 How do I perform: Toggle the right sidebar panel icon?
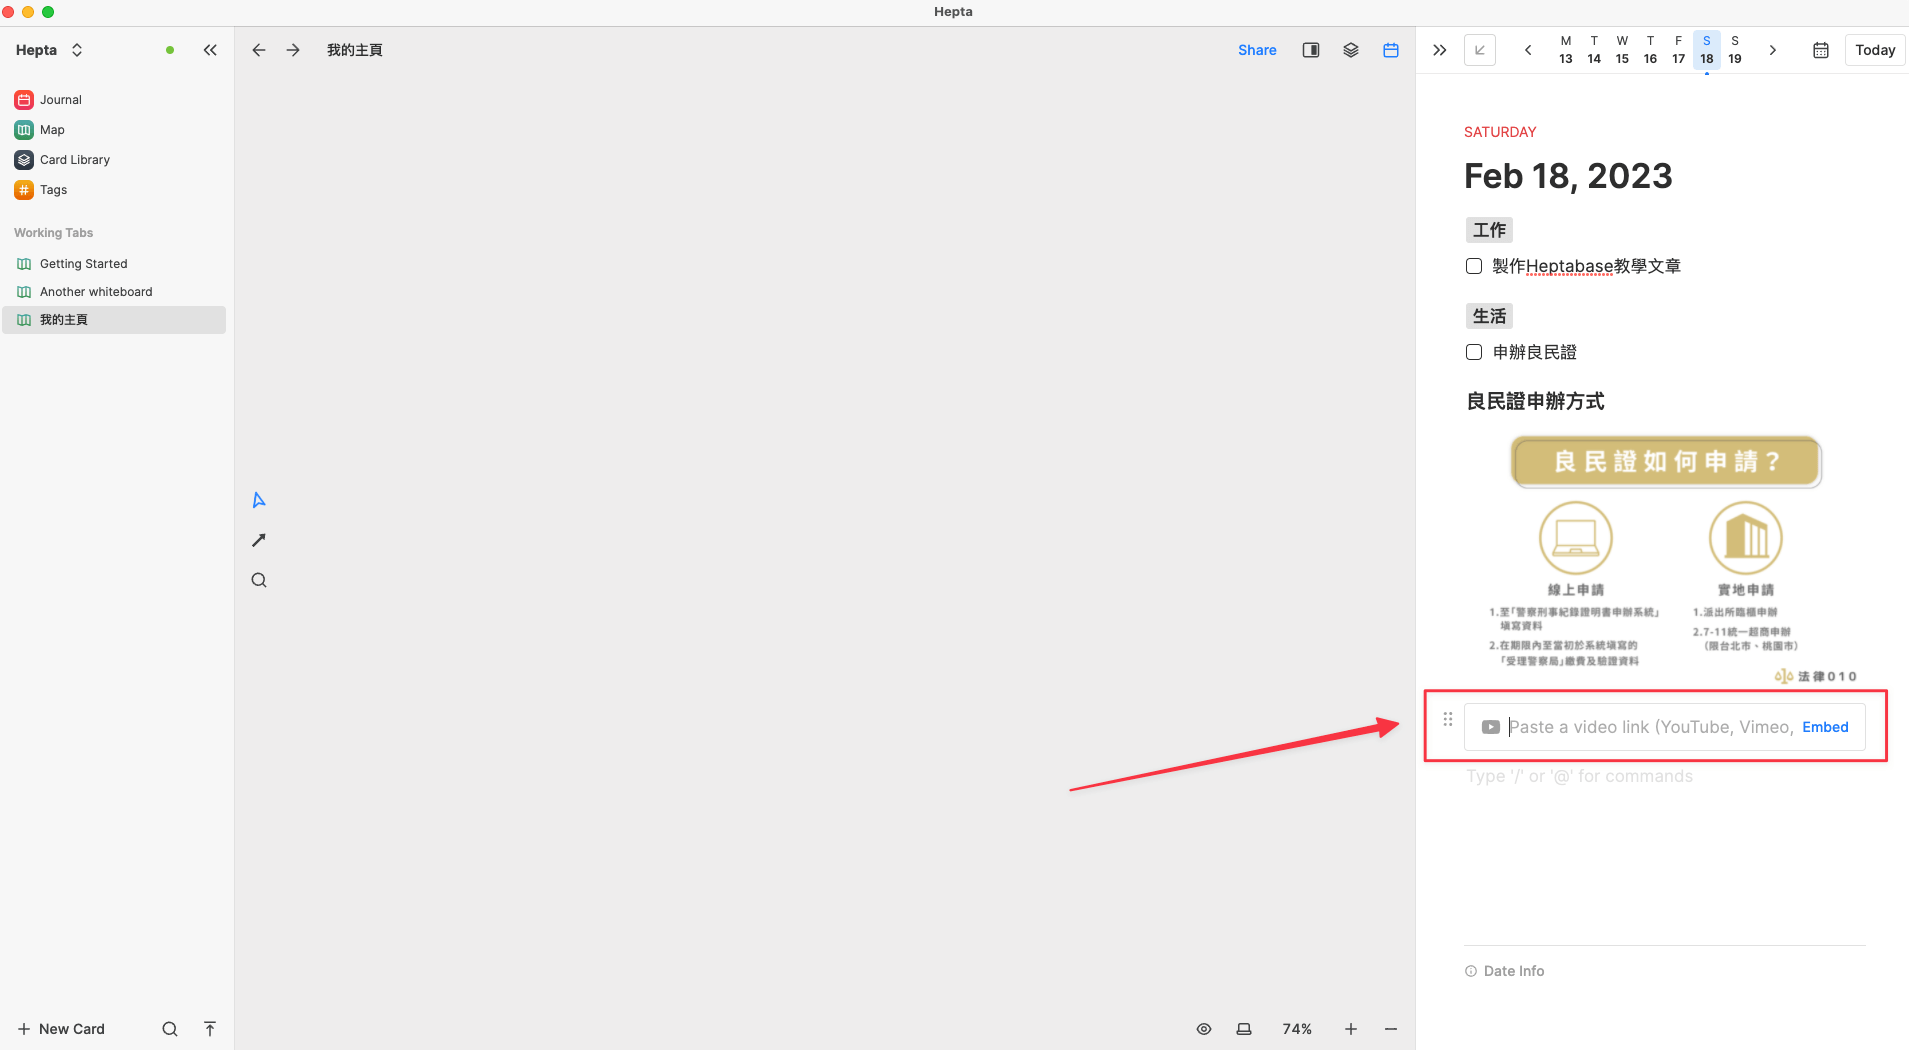click(1311, 50)
